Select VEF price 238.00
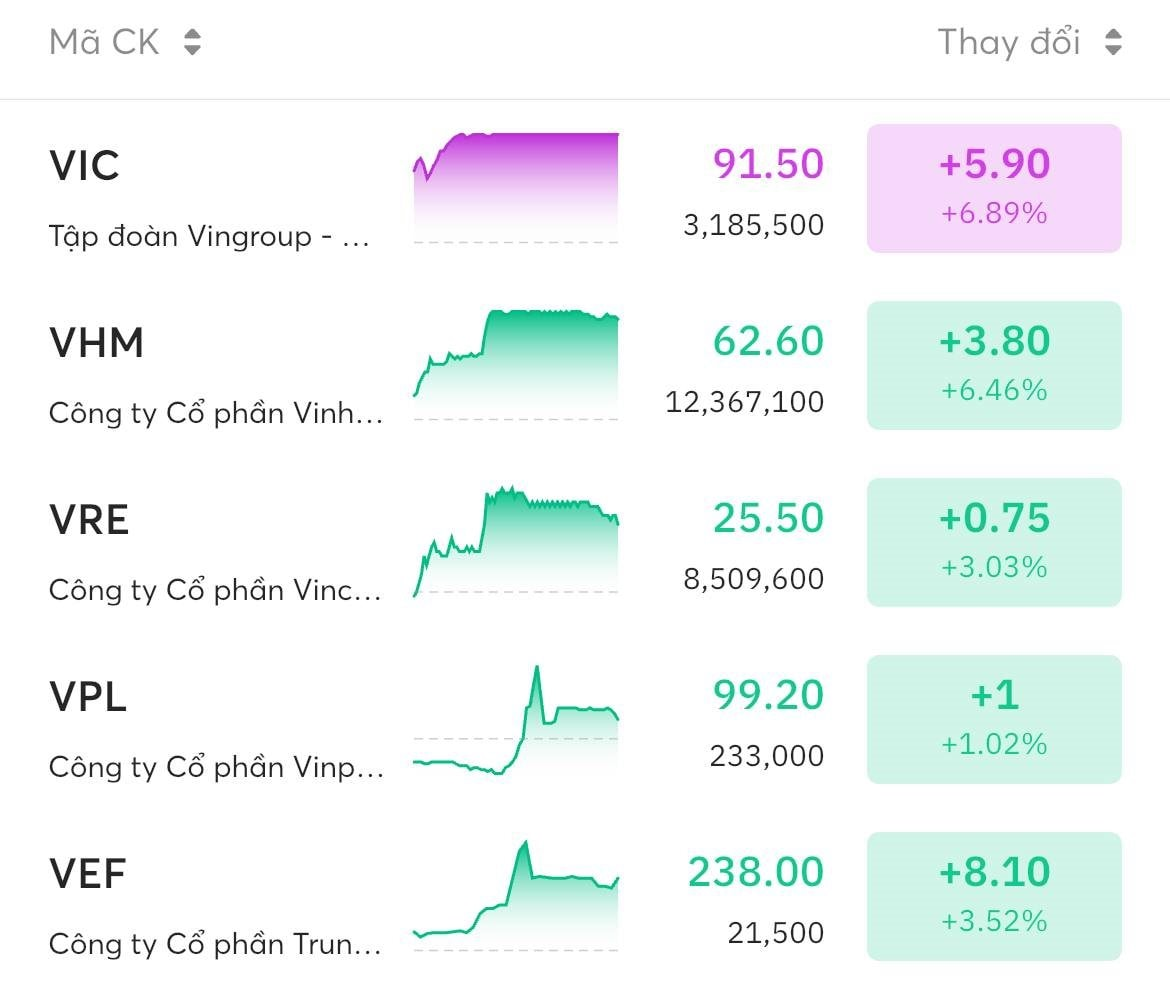 click(x=755, y=872)
